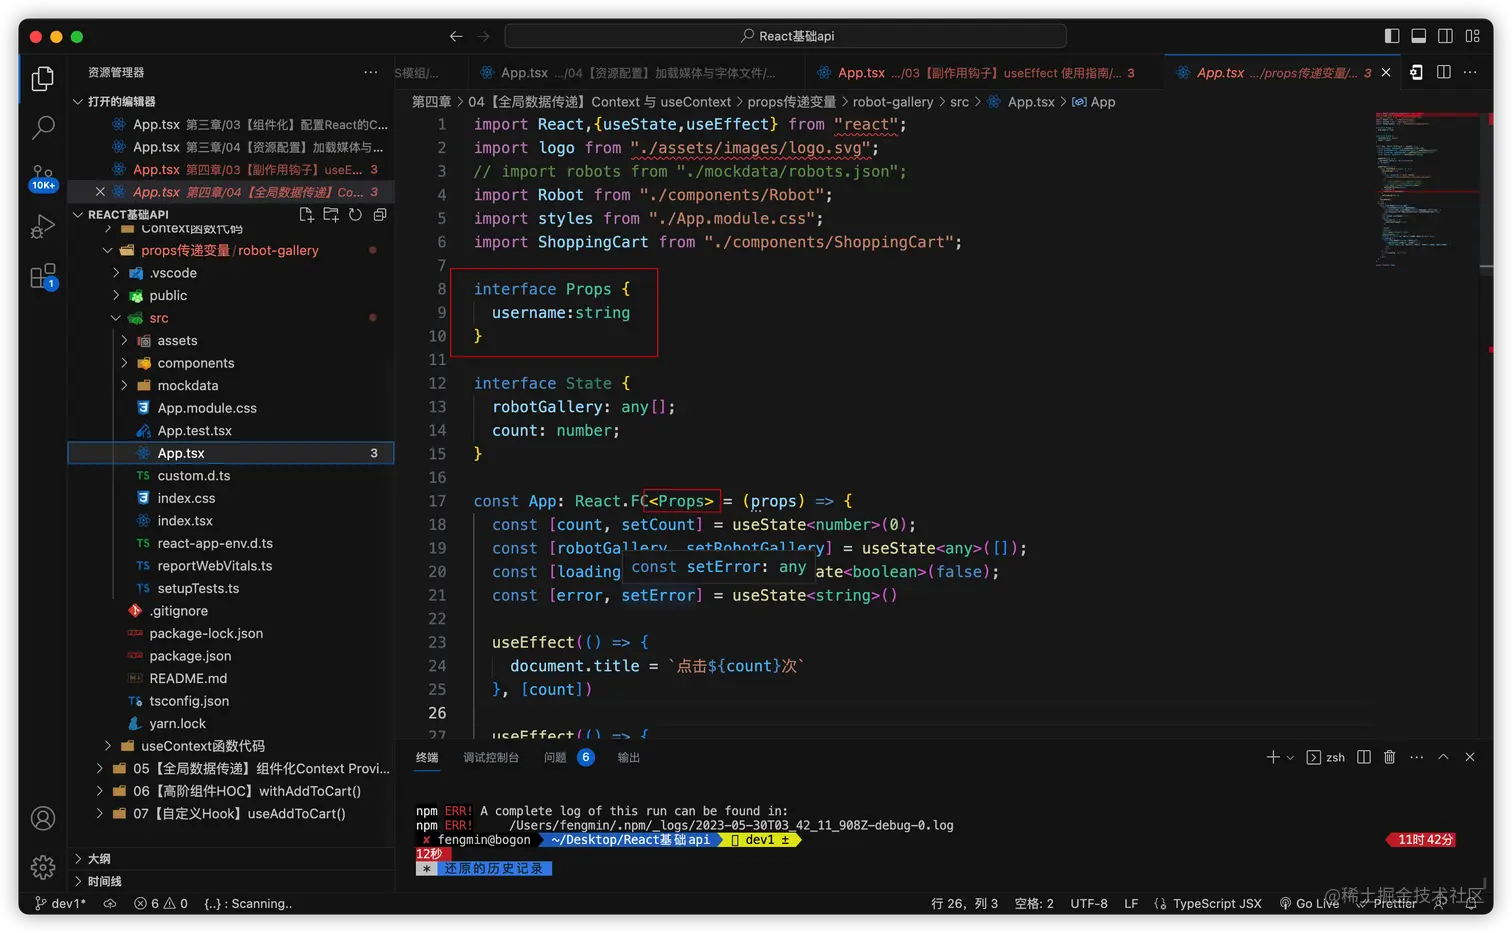
Task: Open Source Control view with 10K+ badge
Action: pos(43,178)
